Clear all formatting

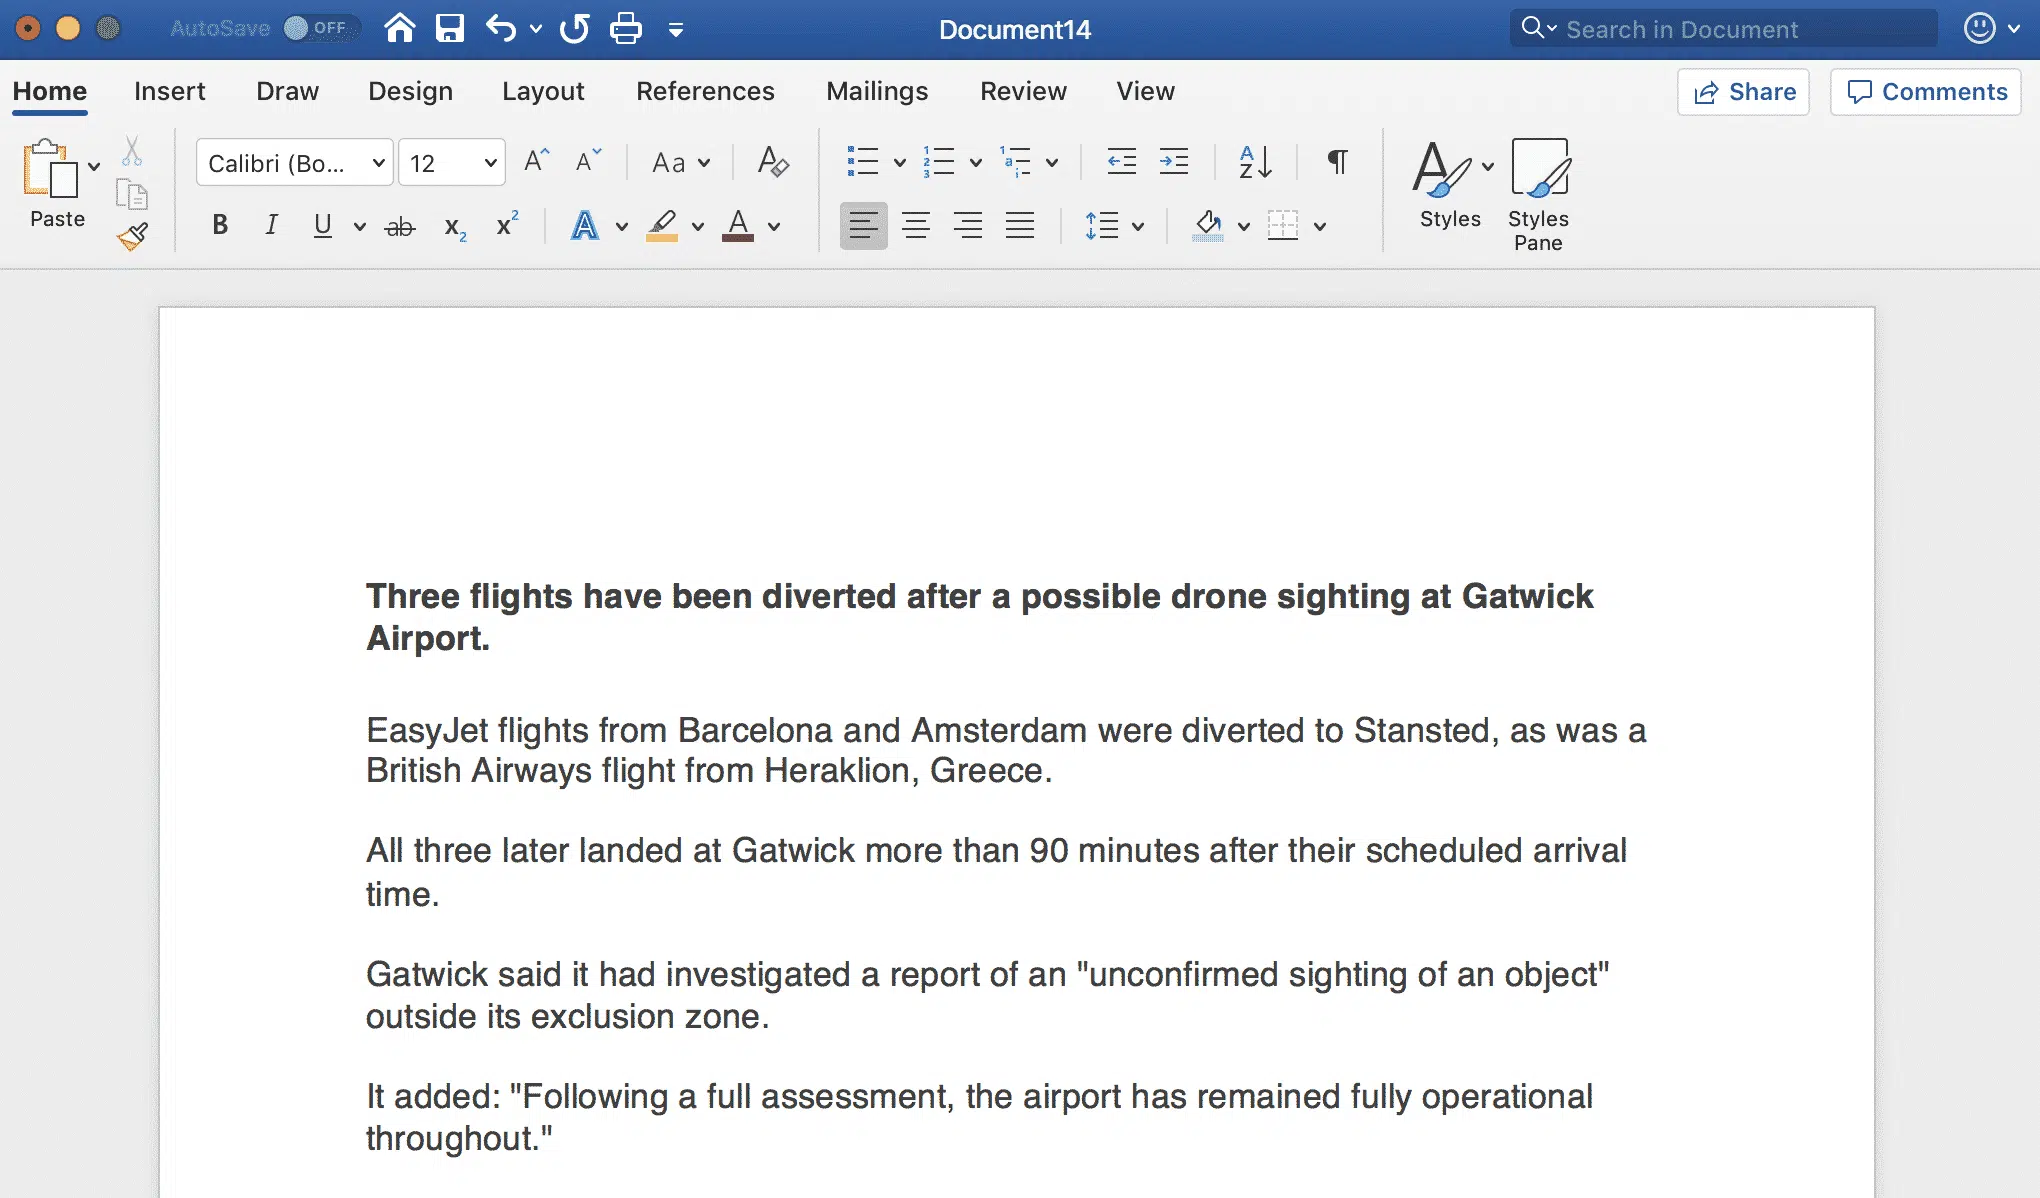pyautogui.click(x=773, y=161)
